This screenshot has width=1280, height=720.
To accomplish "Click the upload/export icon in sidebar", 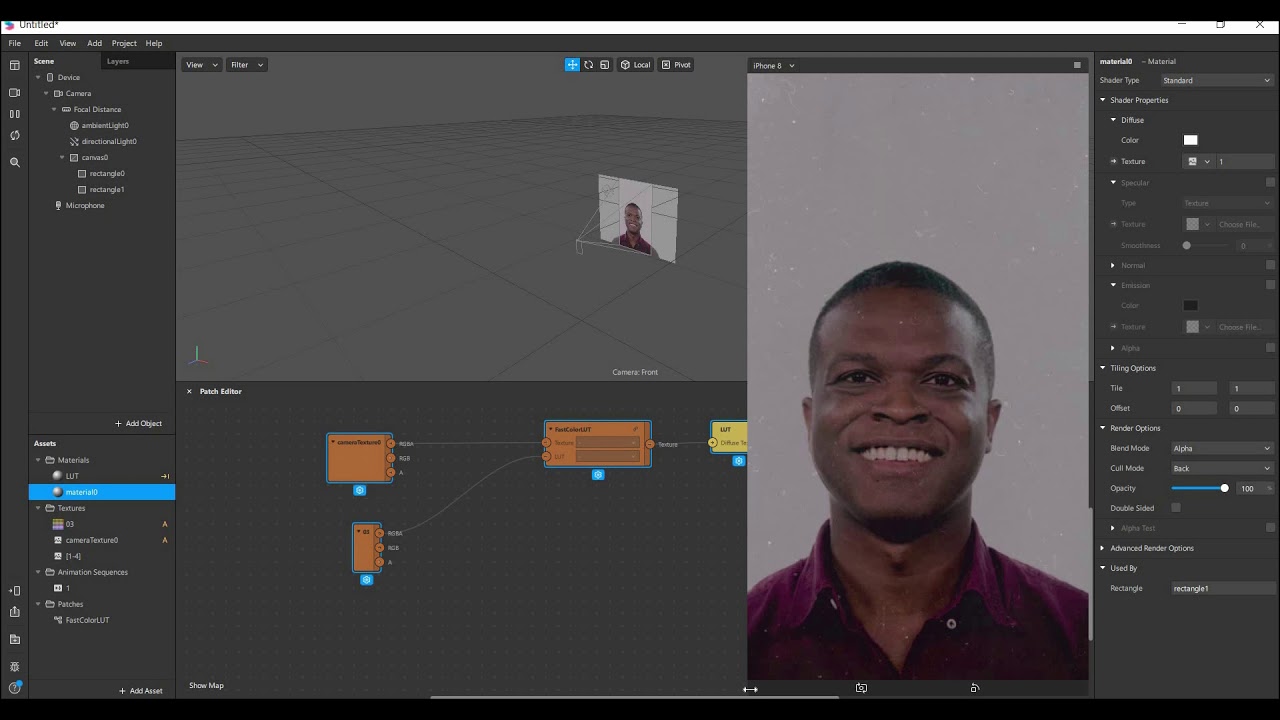I will coord(14,612).
